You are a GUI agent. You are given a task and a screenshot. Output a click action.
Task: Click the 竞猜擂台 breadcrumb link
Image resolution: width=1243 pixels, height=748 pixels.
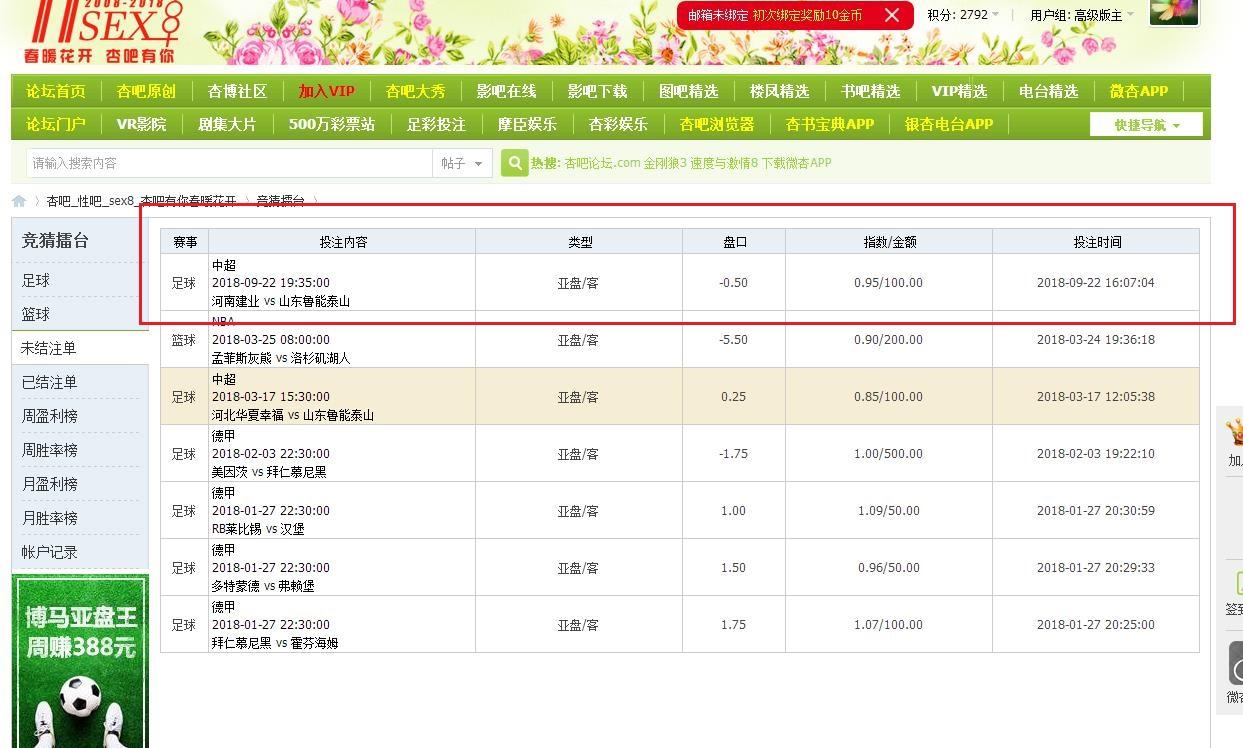click(280, 201)
